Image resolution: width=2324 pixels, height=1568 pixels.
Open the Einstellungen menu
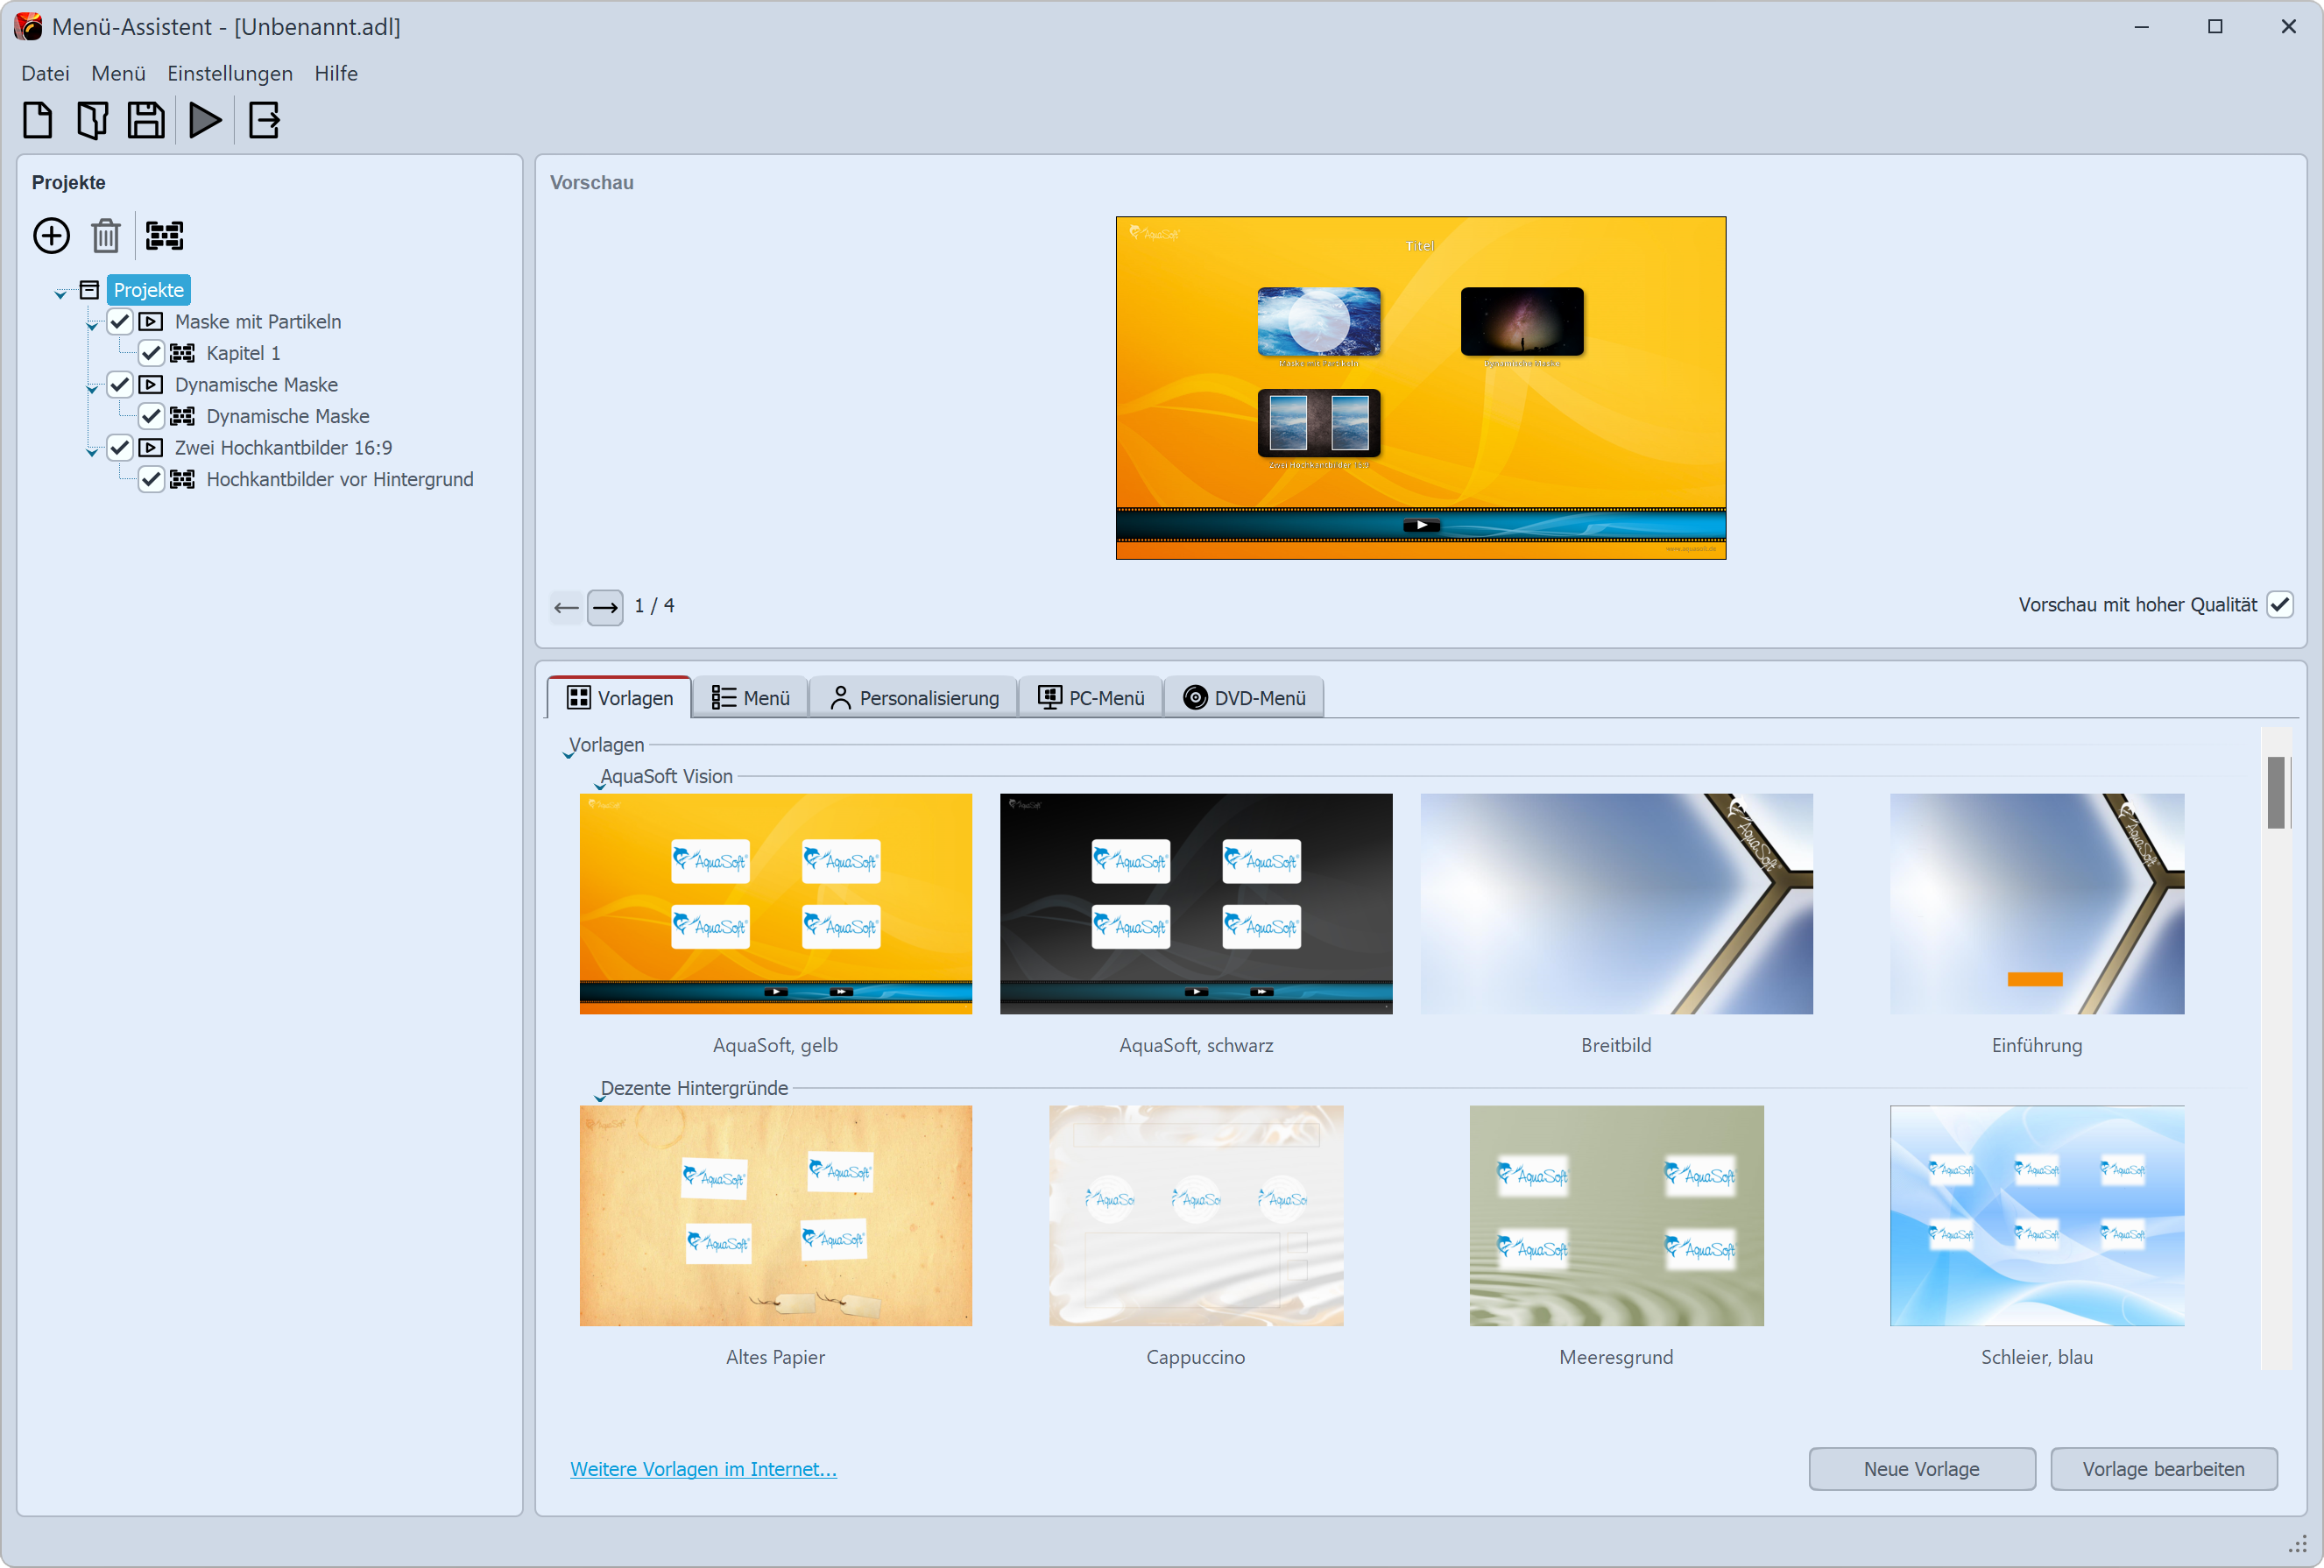click(226, 72)
